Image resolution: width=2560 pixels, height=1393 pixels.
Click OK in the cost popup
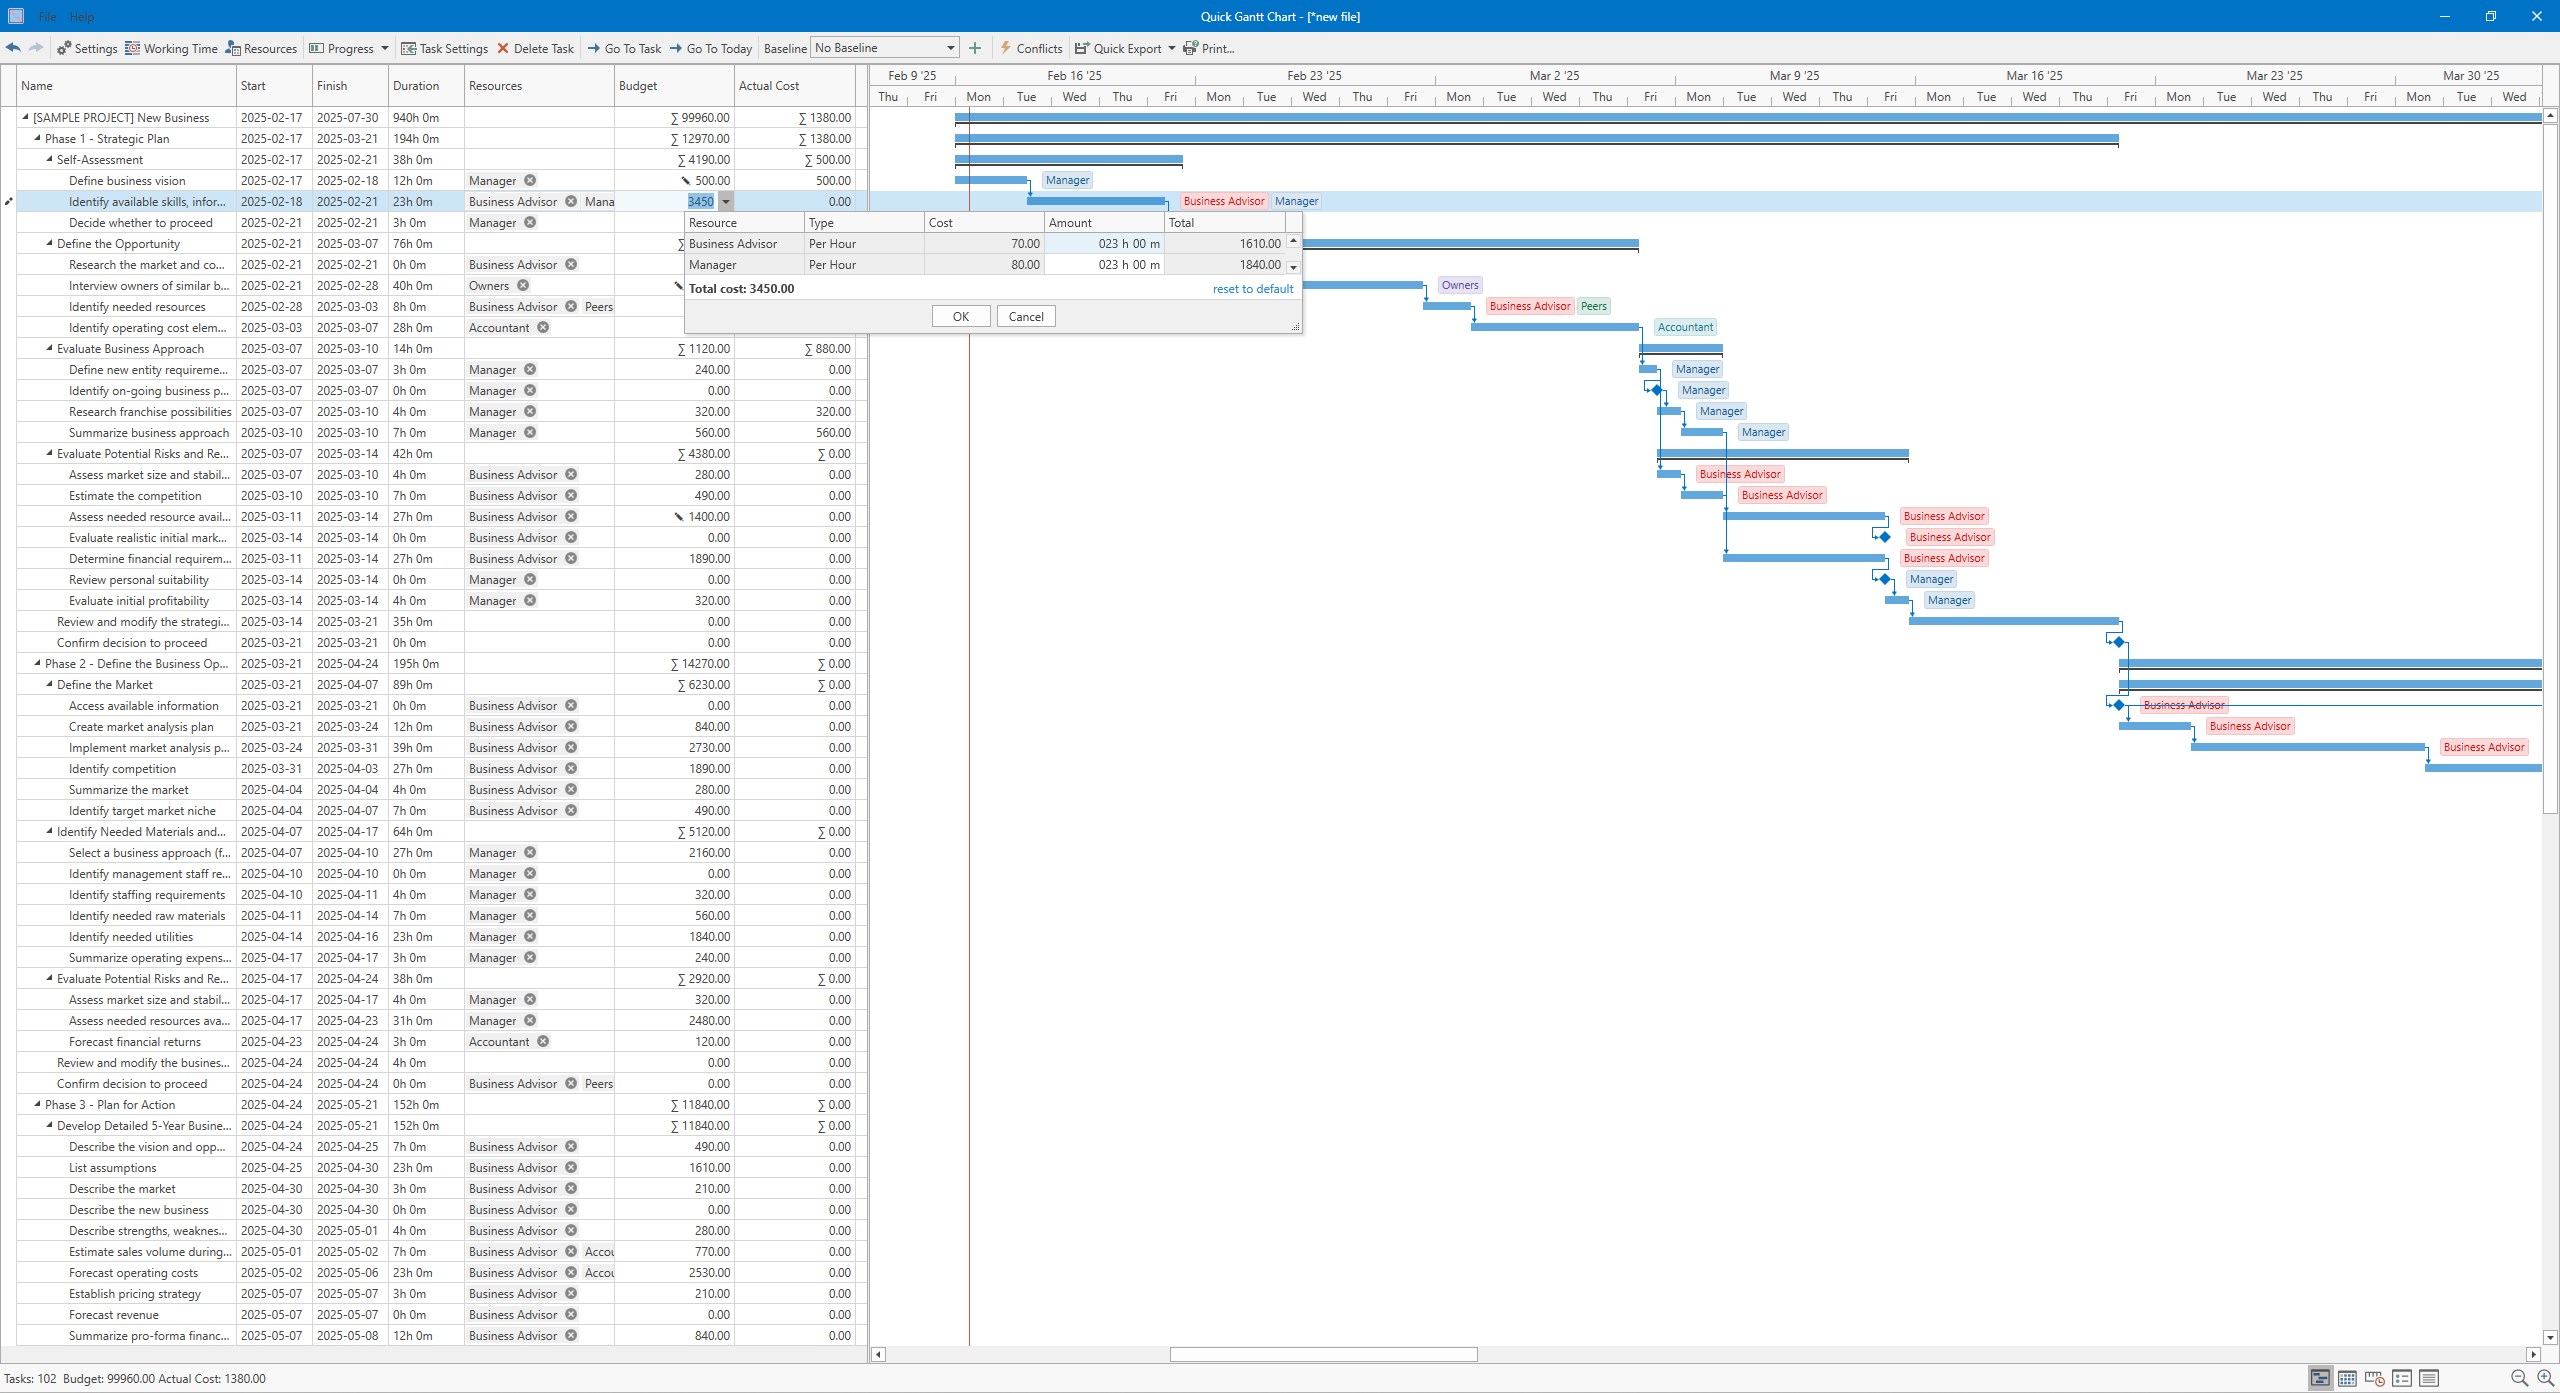pos(960,317)
